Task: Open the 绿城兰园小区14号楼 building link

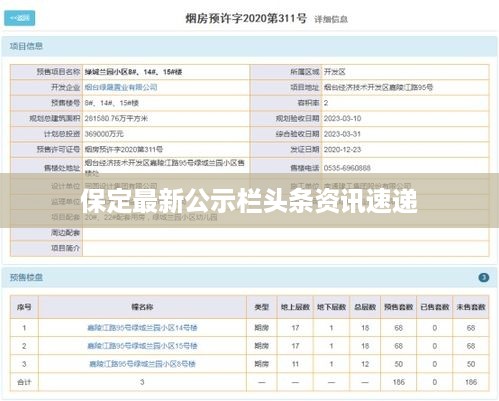Action: (x=142, y=328)
